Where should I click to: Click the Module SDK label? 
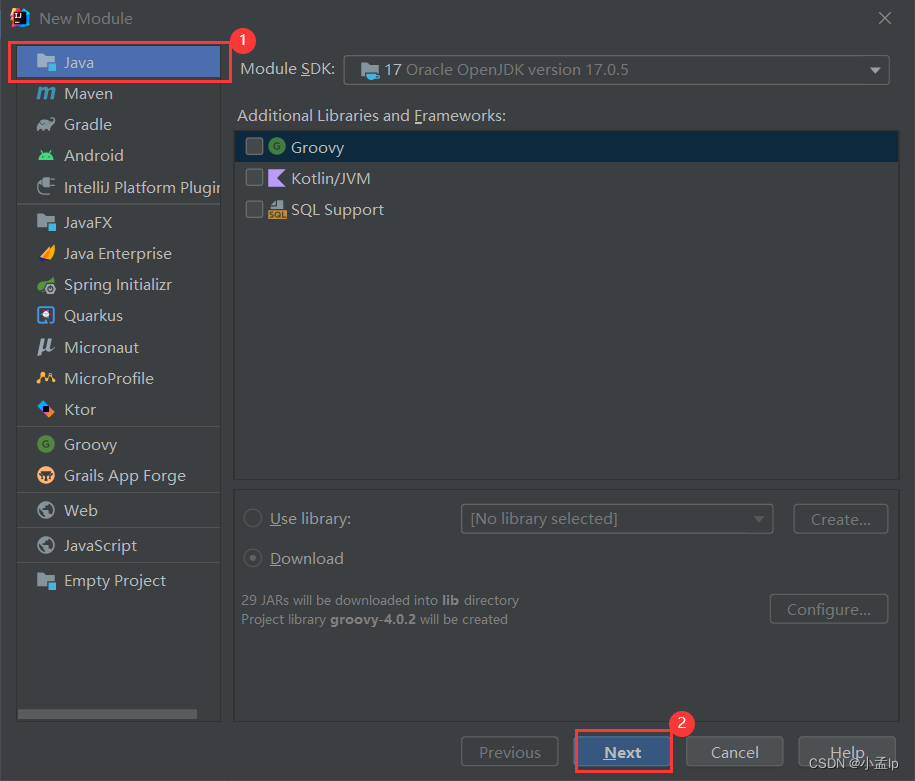click(288, 69)
